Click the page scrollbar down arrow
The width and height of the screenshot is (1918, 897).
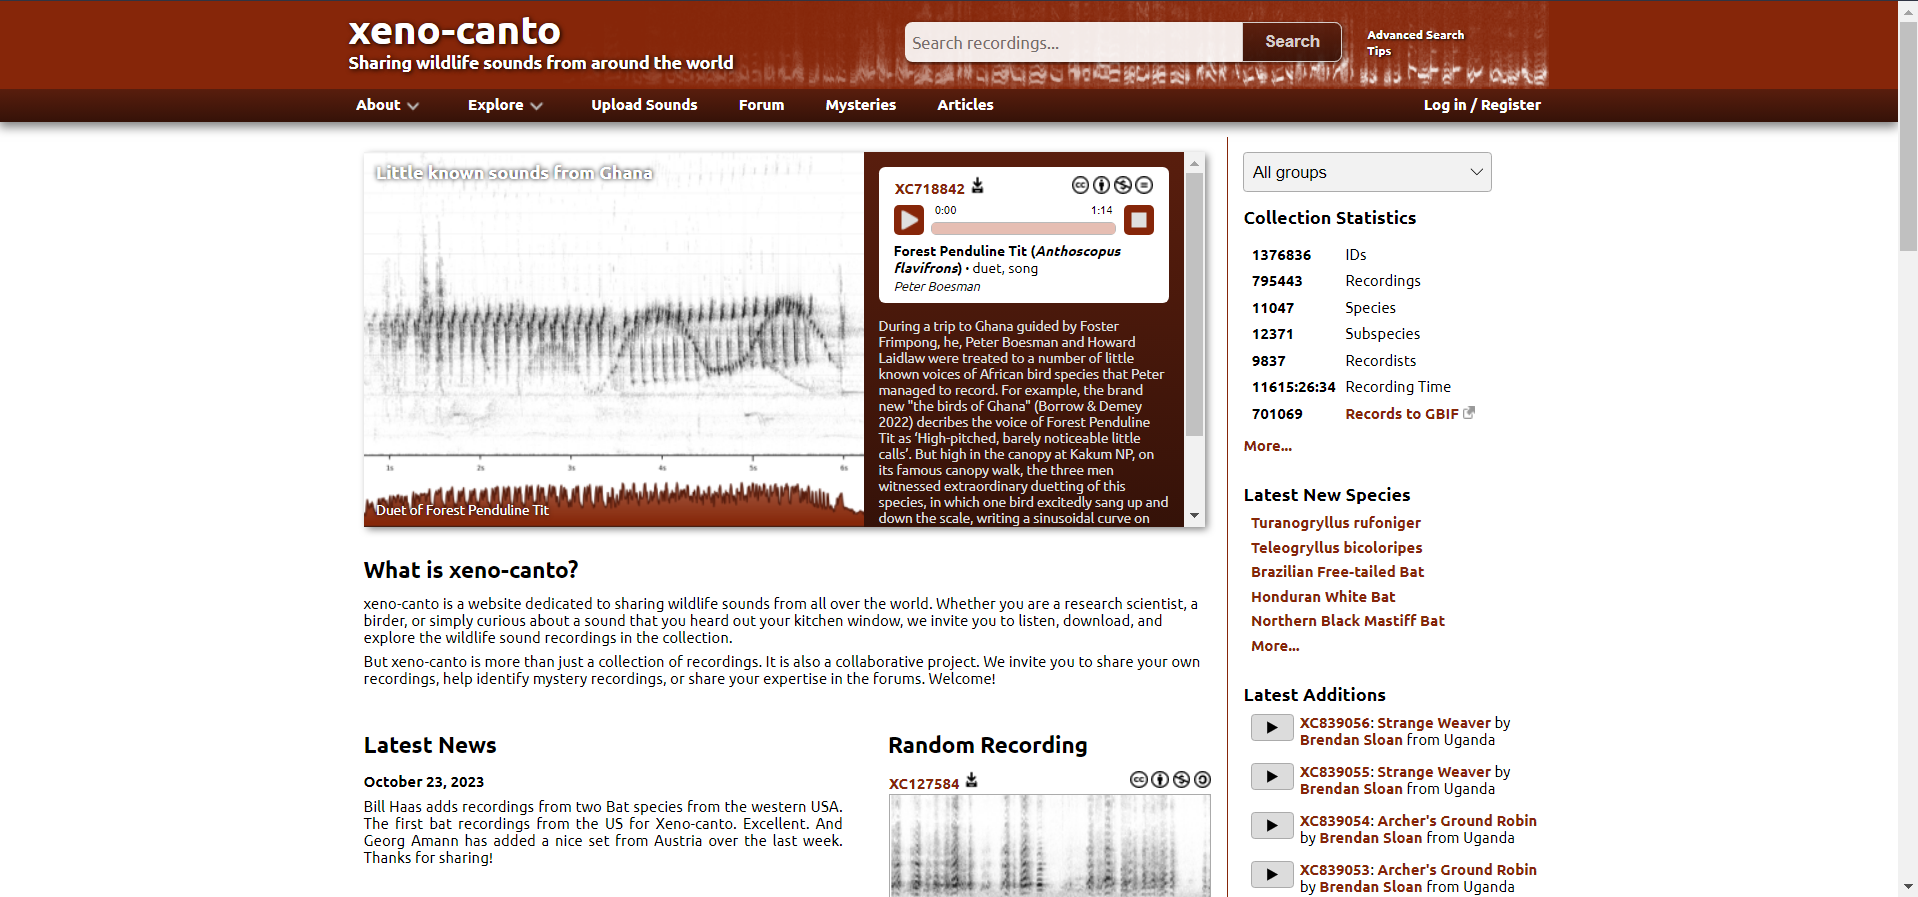point(1908,887)
